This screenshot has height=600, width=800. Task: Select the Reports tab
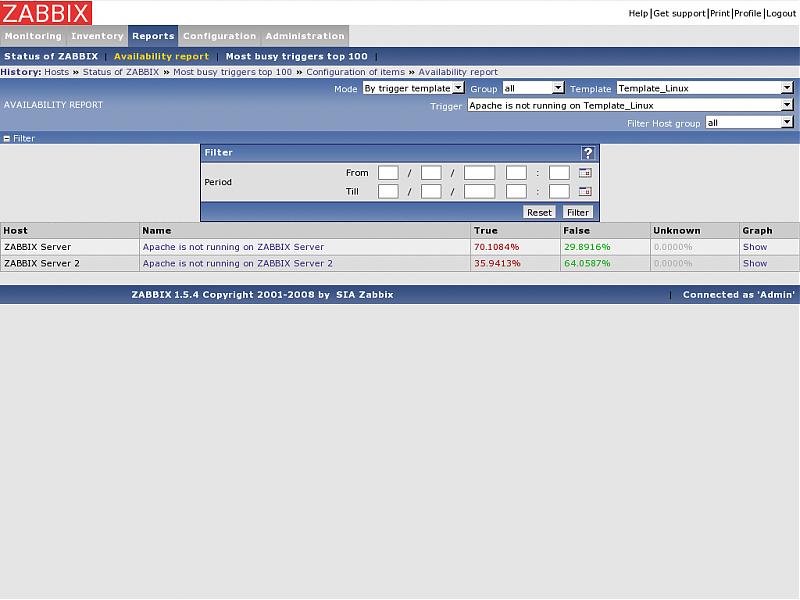click(153, 36)
